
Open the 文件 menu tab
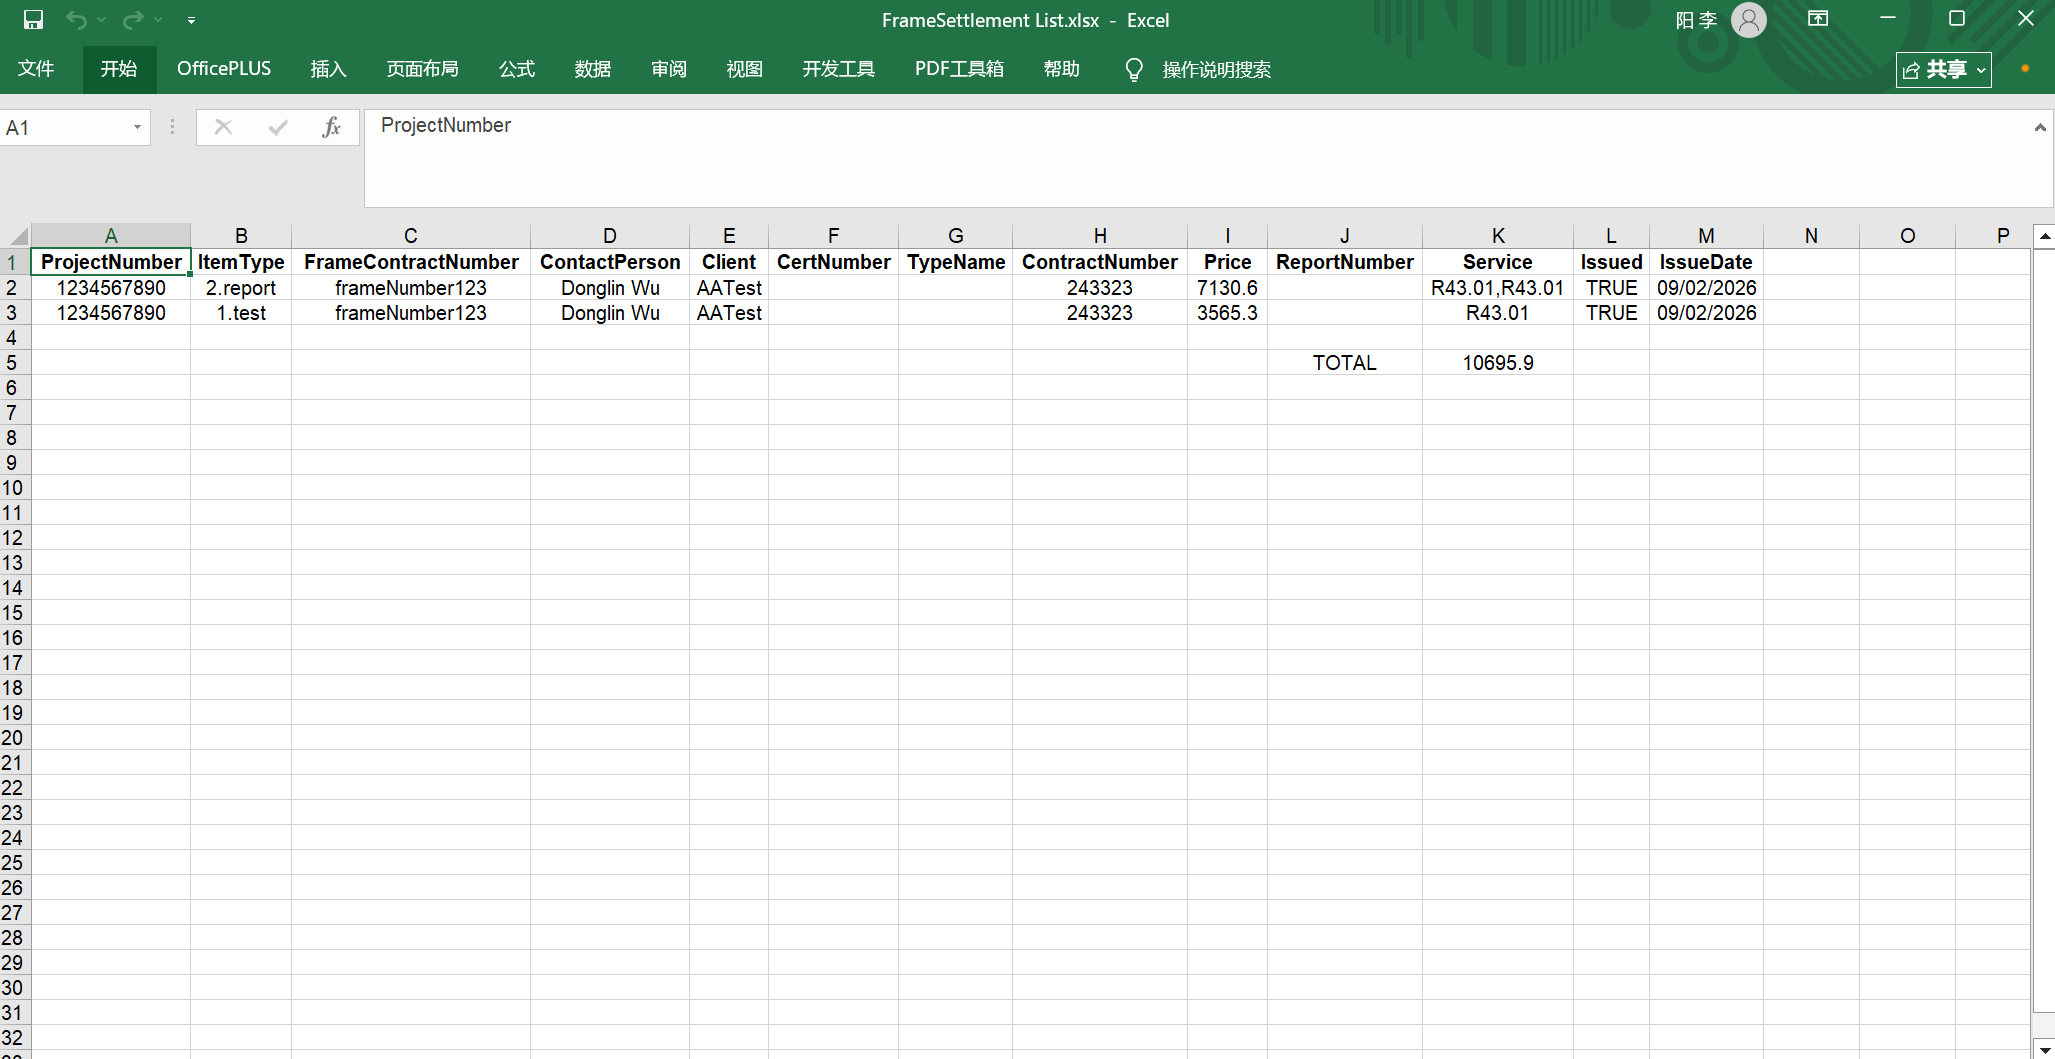[x=36, y=69]
